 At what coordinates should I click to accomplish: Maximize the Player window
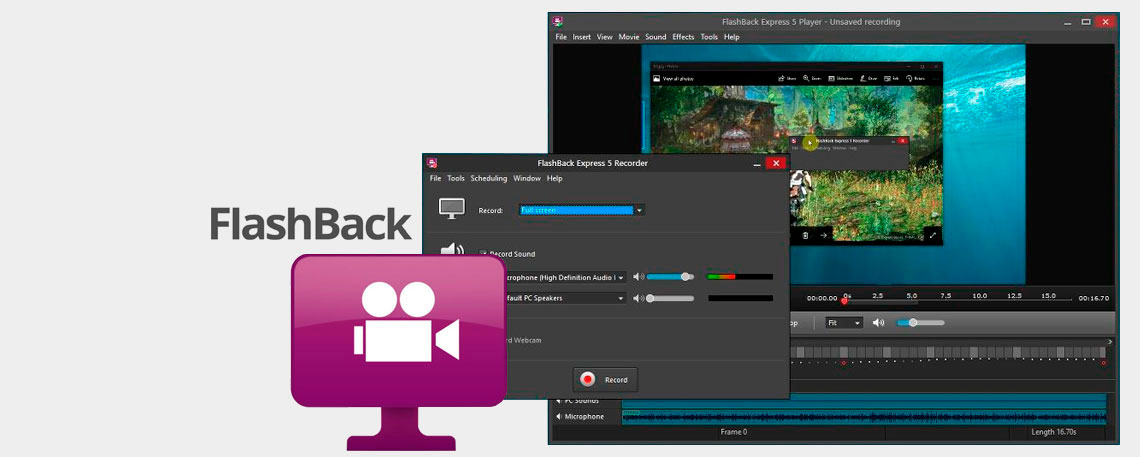(x=1086, y=22)
